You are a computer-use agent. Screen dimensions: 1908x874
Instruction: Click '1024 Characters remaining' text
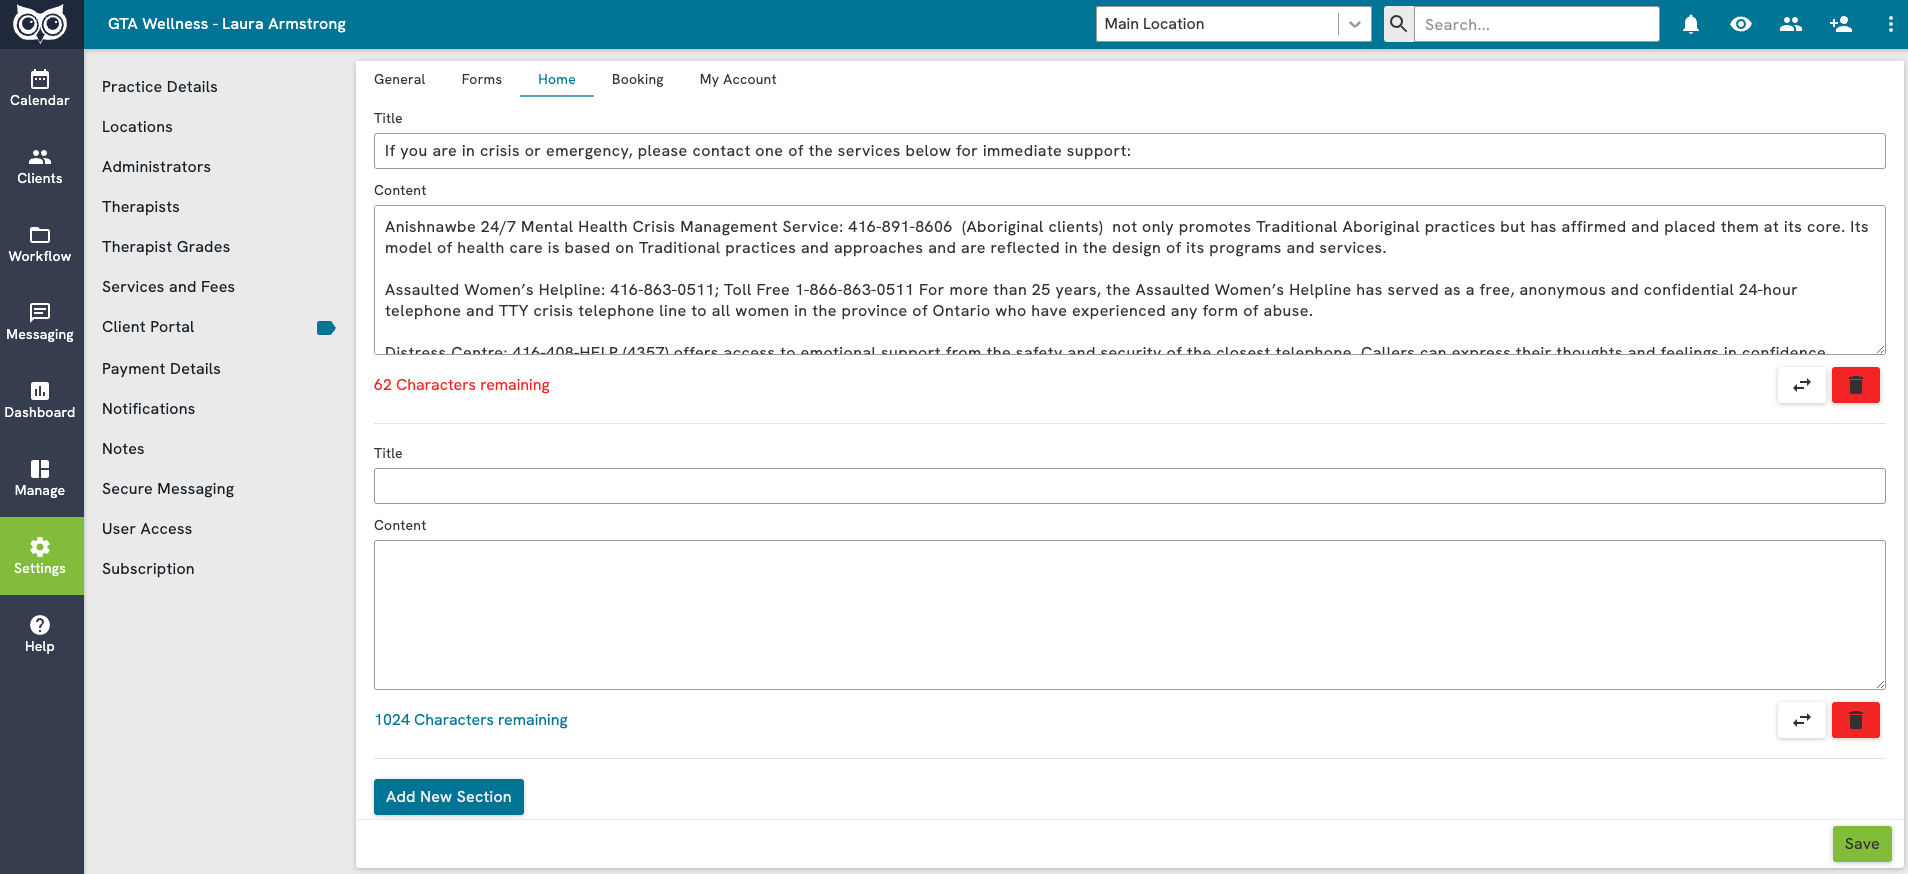tap(471, 720)
